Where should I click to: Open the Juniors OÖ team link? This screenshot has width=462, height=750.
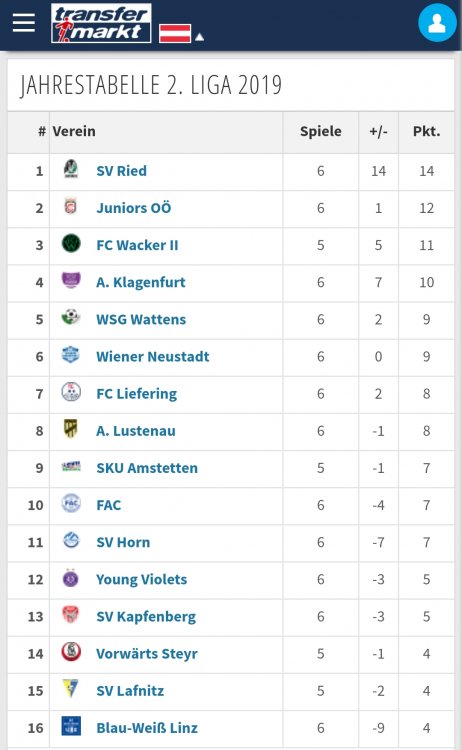[134, 208]
